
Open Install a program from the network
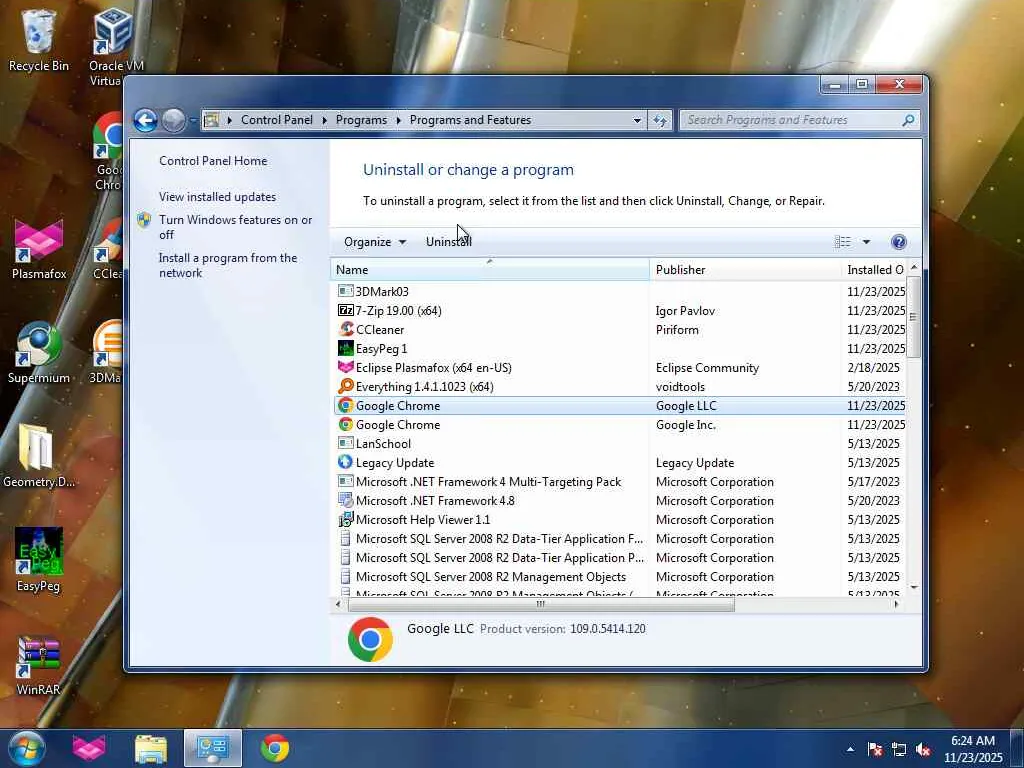click(x=228, y=266)
